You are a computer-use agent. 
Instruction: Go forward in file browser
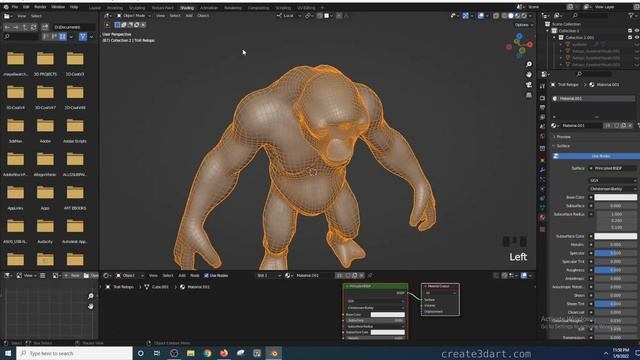click(16, 27)
